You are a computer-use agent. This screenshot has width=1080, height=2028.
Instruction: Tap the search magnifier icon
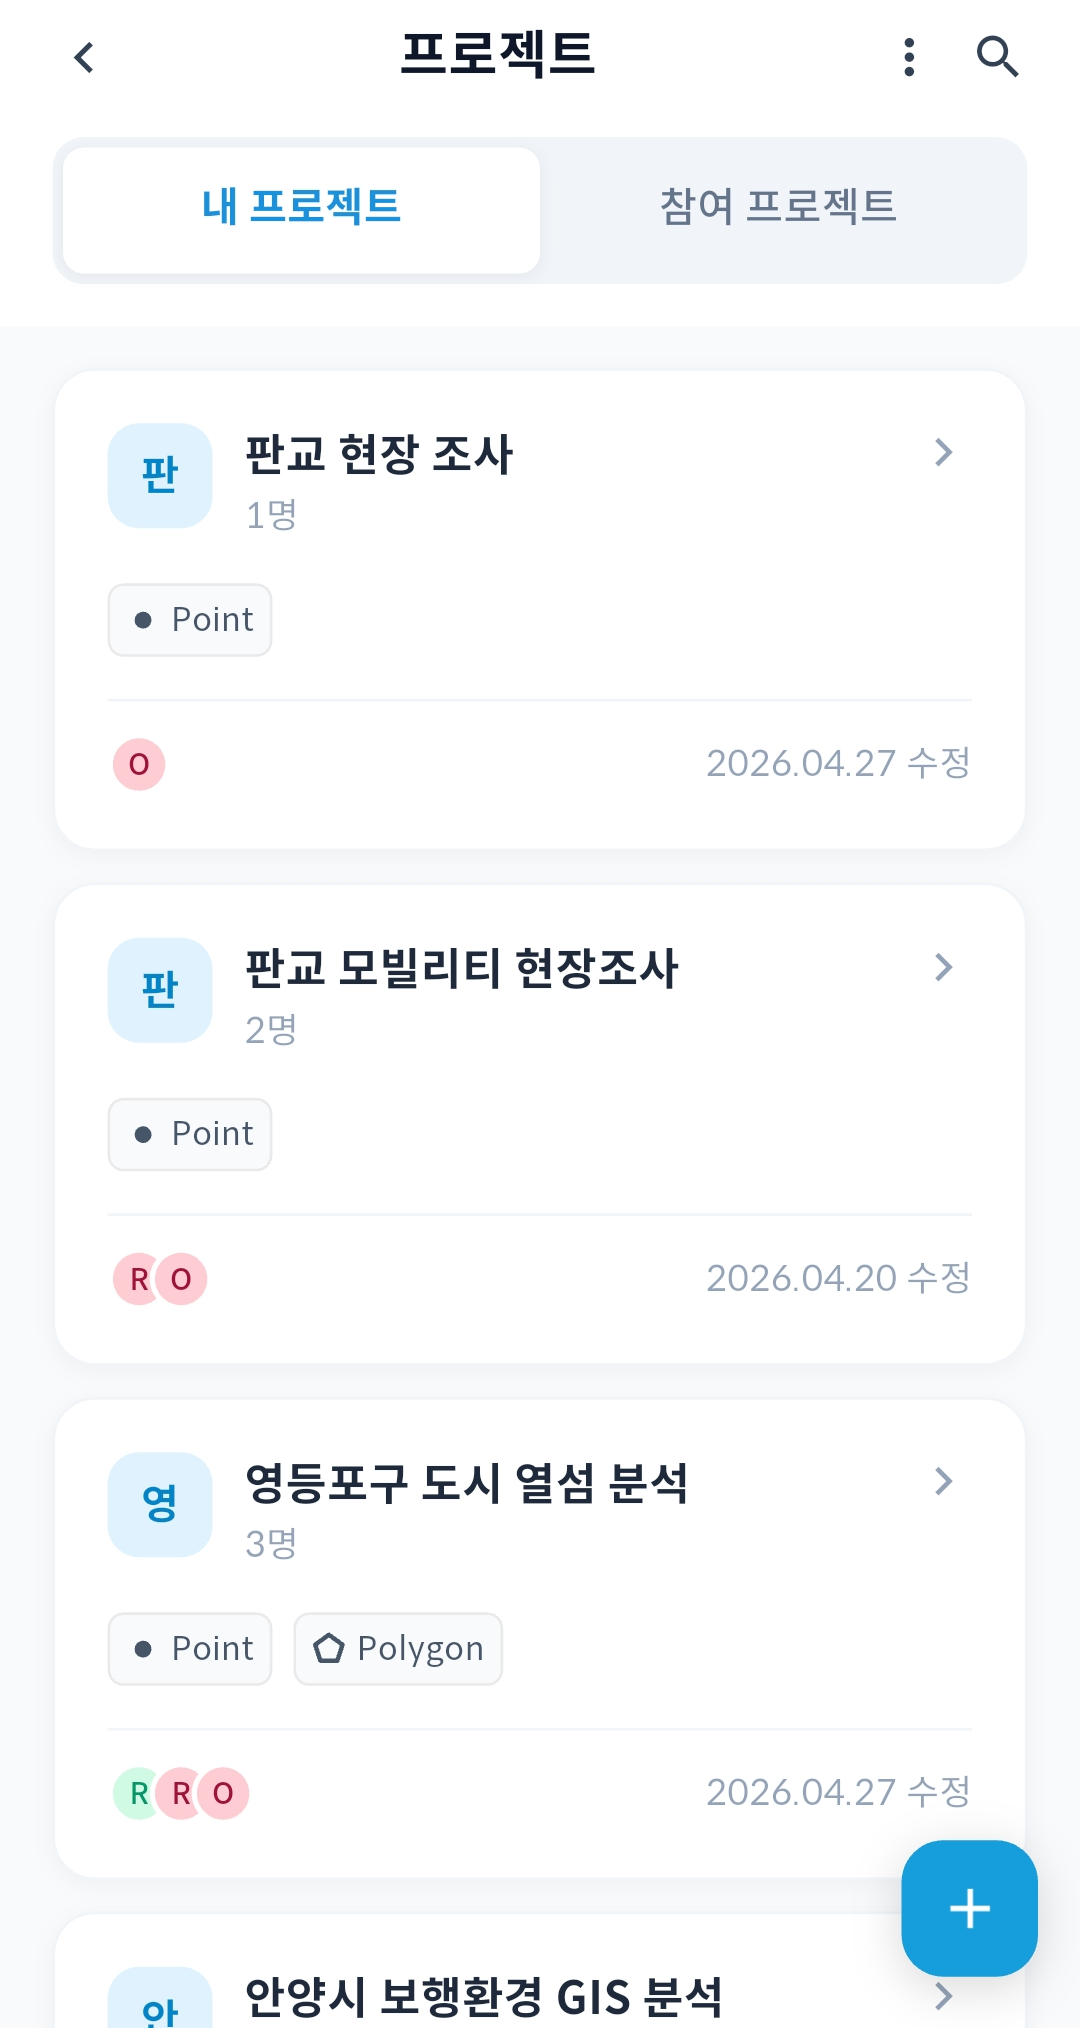click(996, 58)
